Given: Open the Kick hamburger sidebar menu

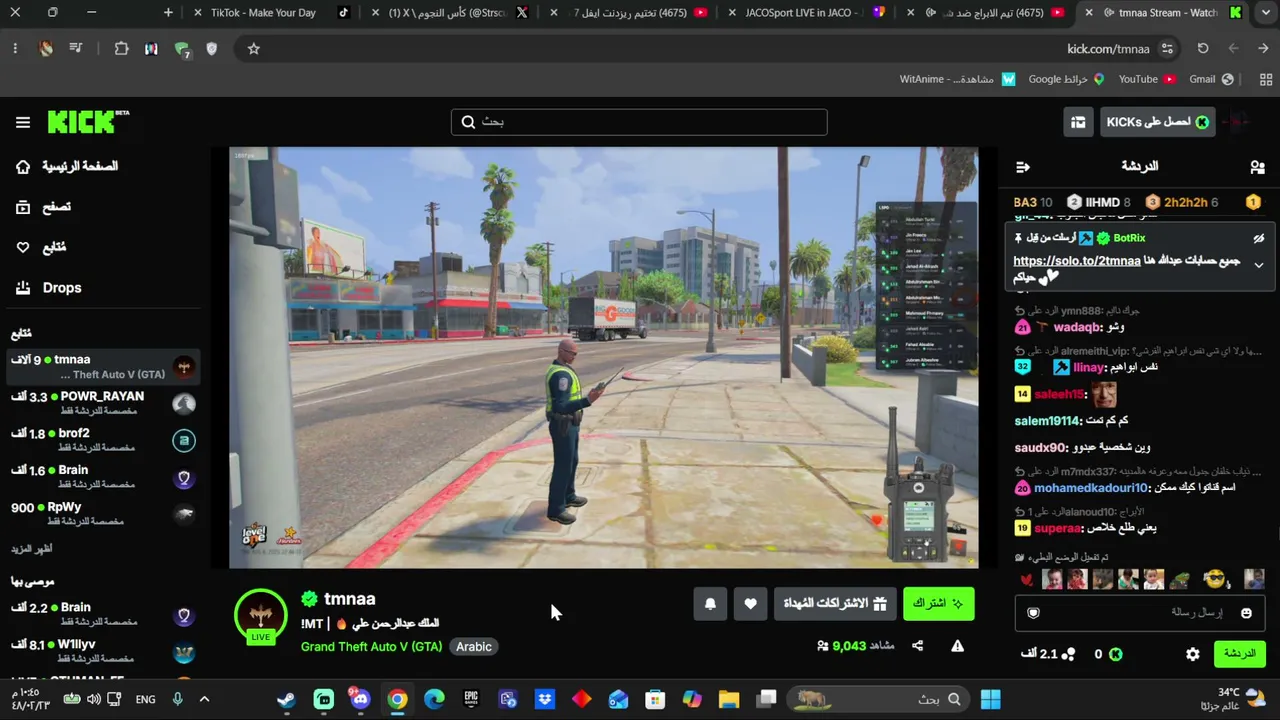Looking at the screenshot, I should (x=23, y=122).
